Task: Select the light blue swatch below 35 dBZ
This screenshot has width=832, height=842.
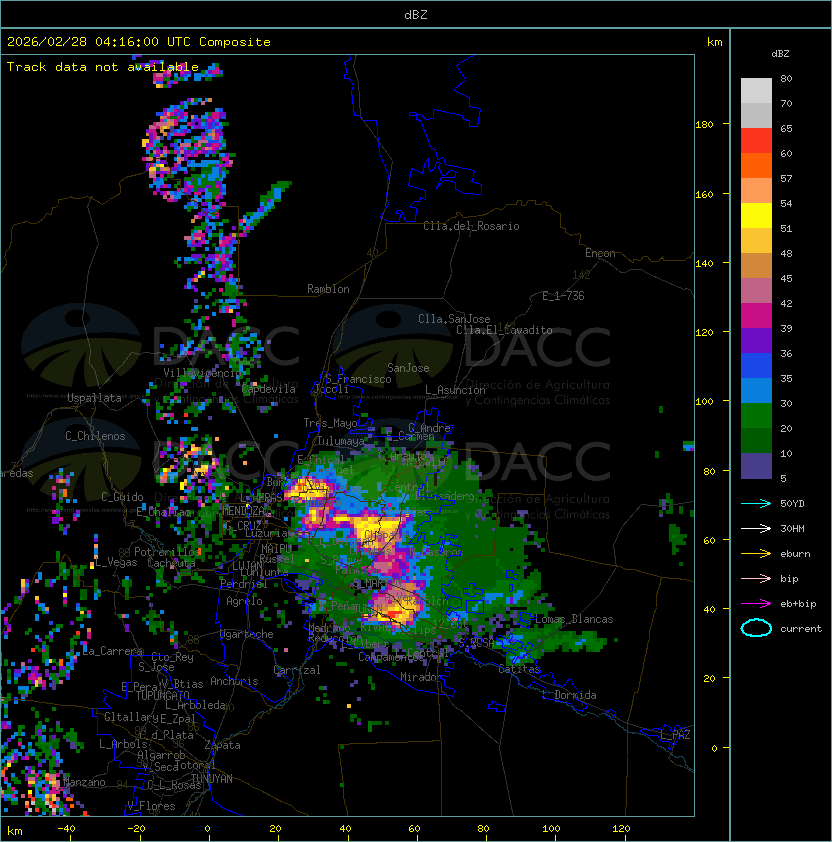Action: click(756, 390)
